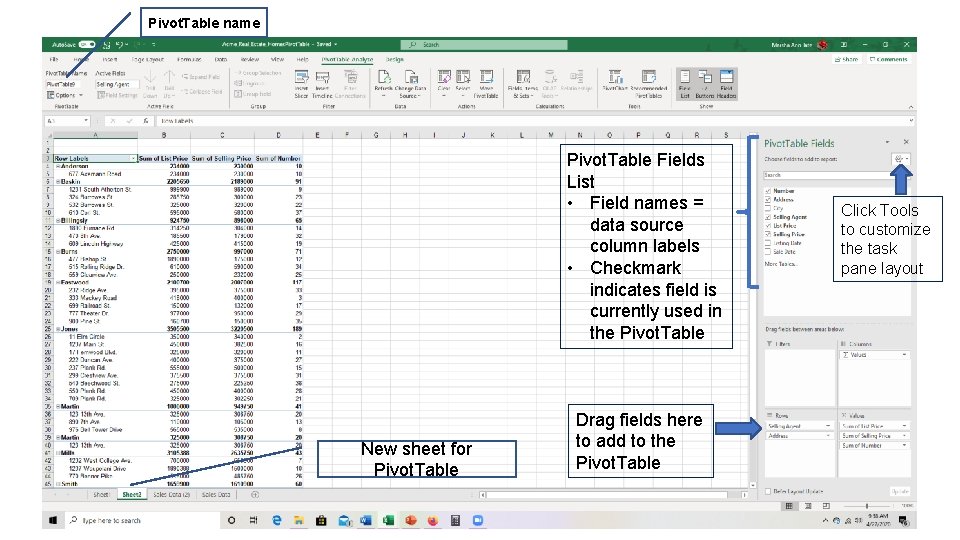The image size is (960, 540).
Task: Open the PivotTable Options dropdown
Action: 65,96
